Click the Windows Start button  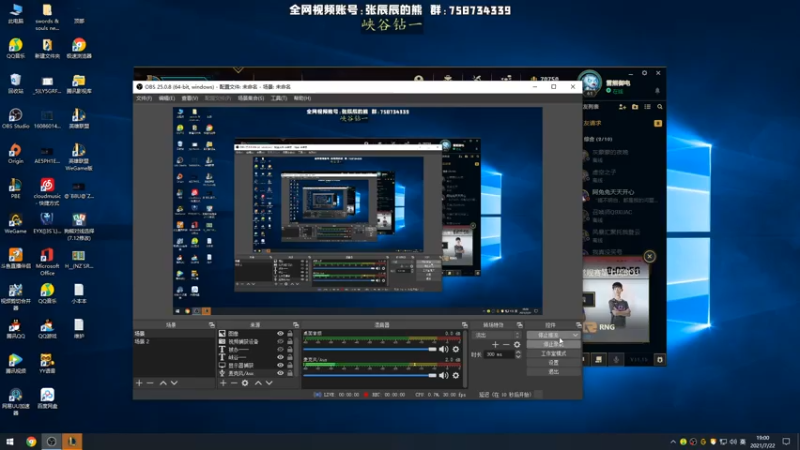click(10, 441)
